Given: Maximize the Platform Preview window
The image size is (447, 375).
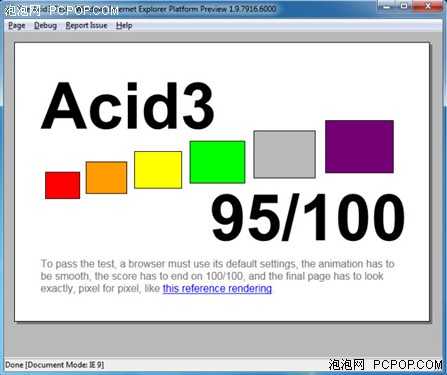Looking at the screenshot, I should (x=404, y=6).
